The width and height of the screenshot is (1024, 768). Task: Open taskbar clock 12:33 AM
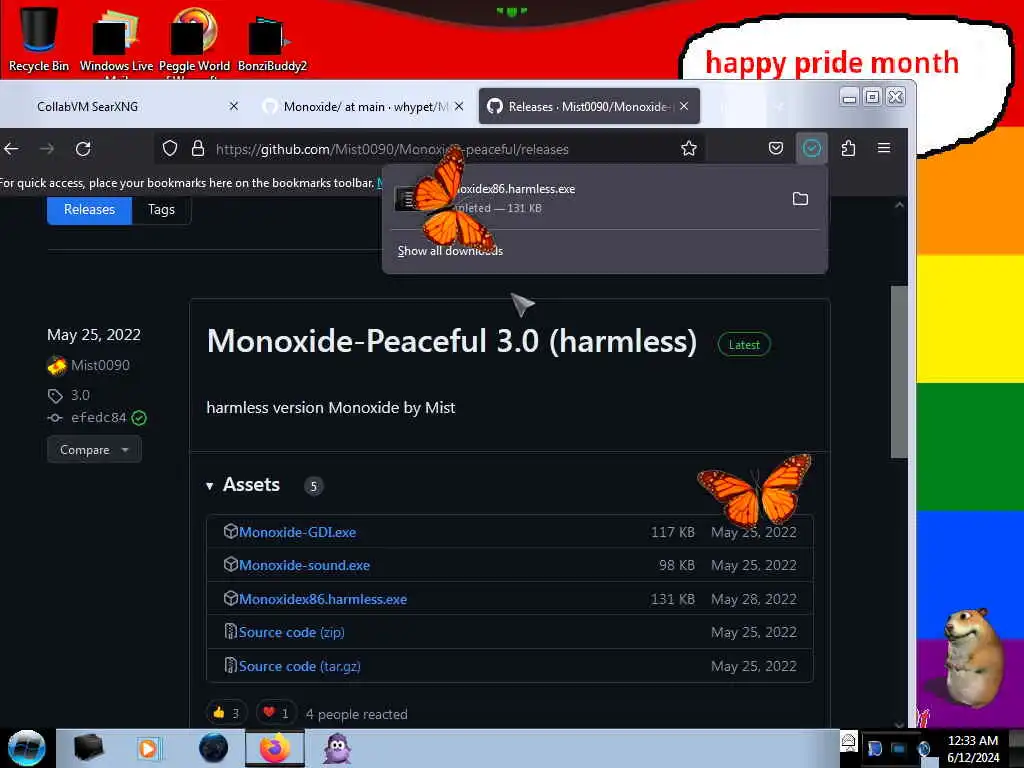point(973,749)
